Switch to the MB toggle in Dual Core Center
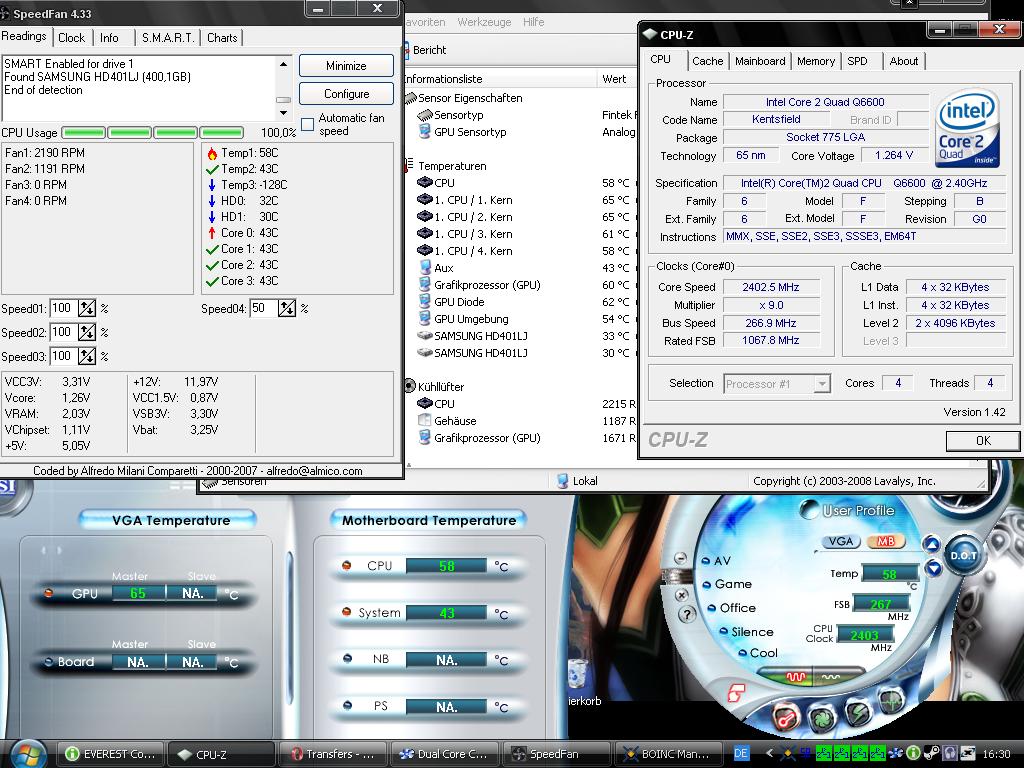 (x=886, y=541)
